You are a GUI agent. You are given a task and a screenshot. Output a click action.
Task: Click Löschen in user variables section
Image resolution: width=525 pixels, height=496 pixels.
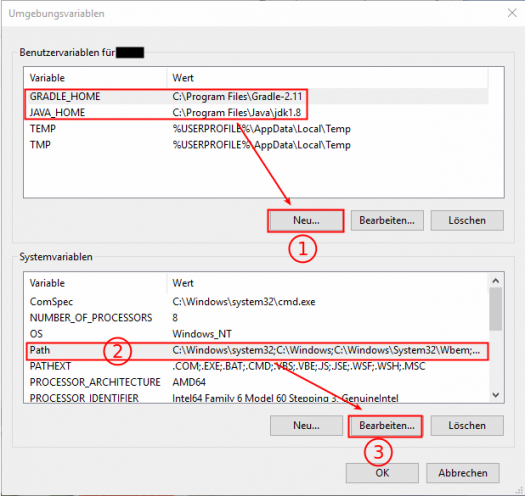pos(467,220)
